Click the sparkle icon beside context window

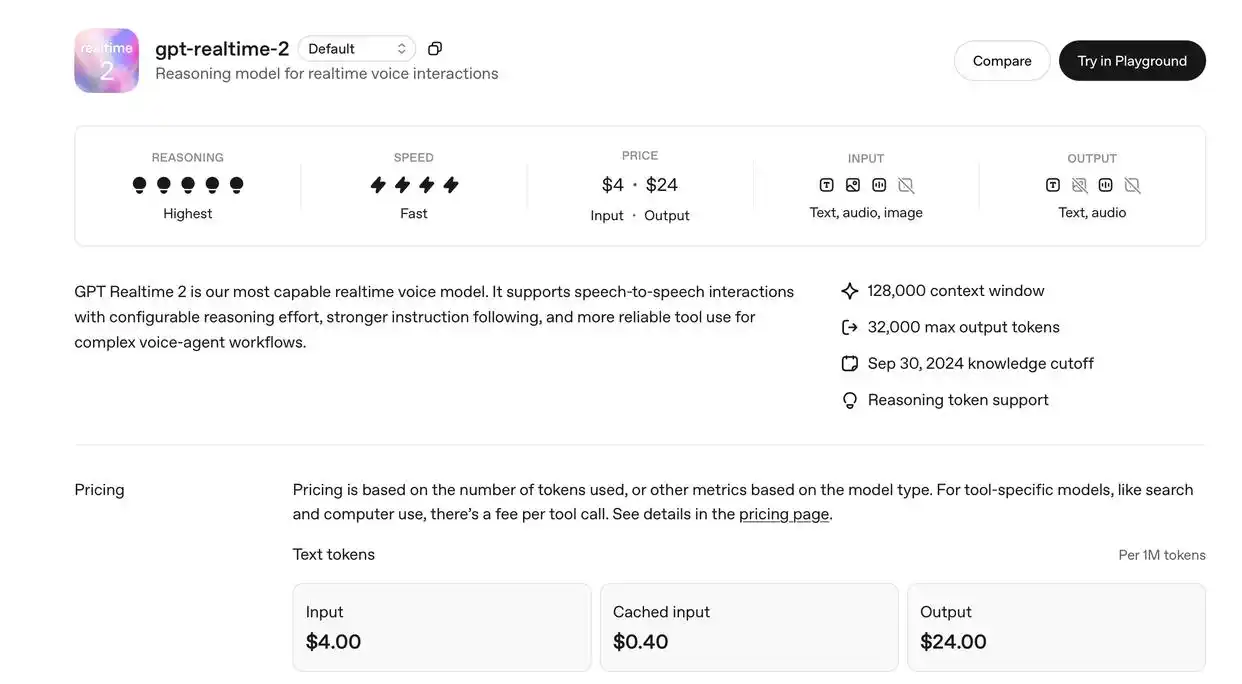[x=850, y=291]
